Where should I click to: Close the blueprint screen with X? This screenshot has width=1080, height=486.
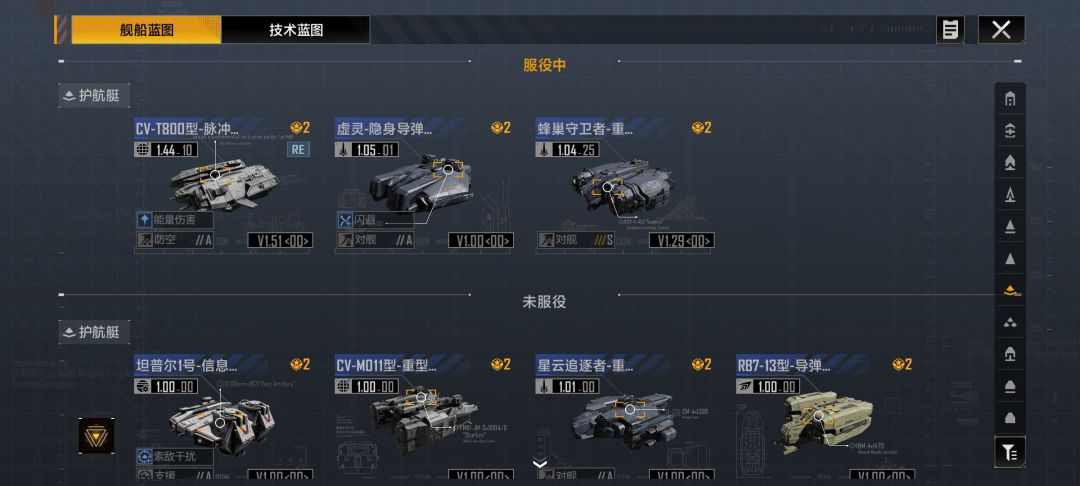pos(1001,30)
